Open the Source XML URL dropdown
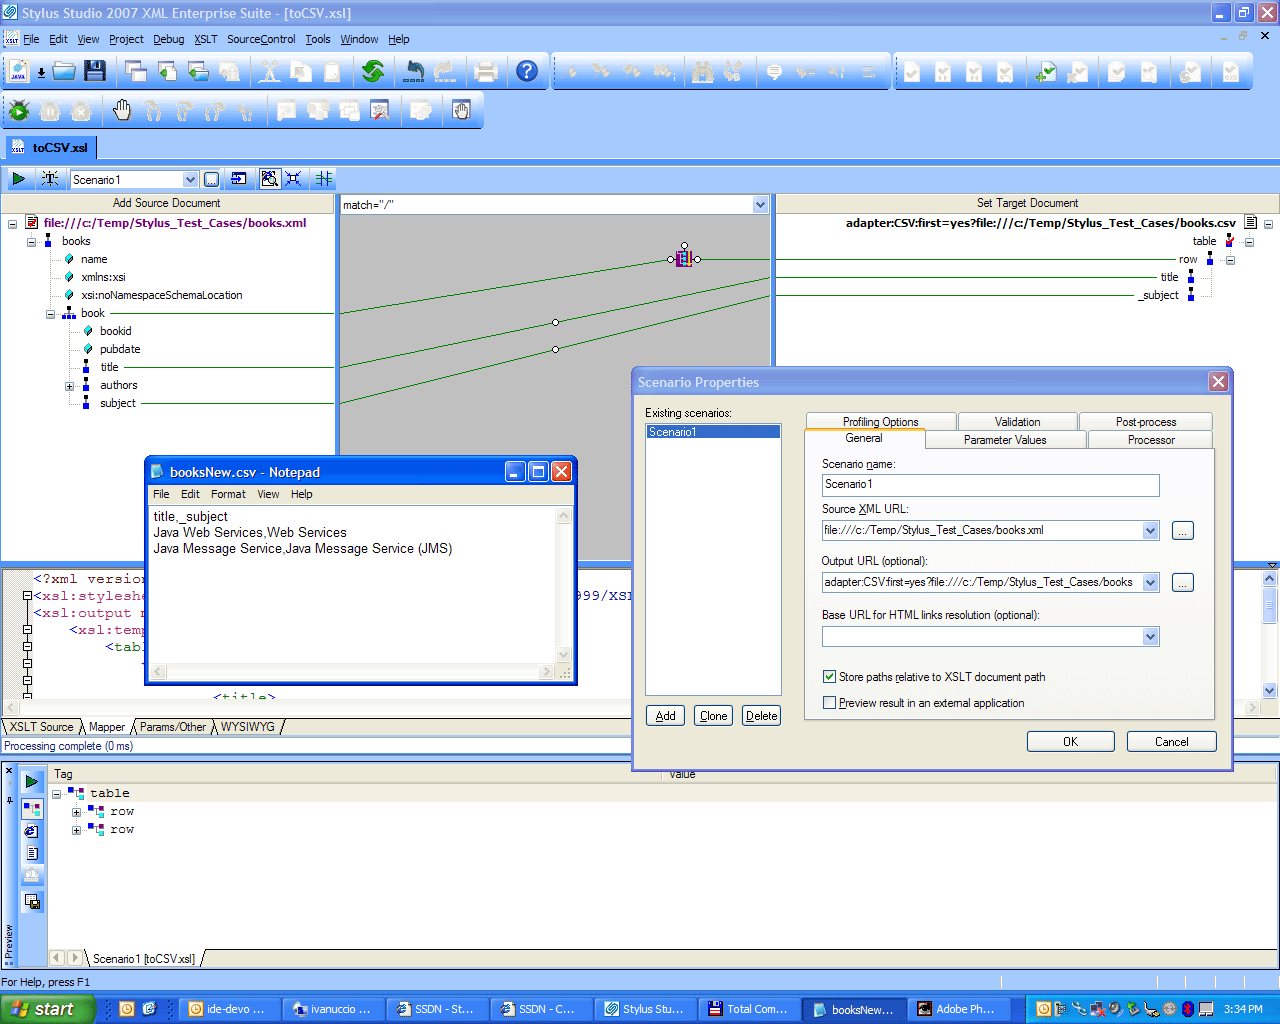This screenshot has height=1024, width=1280. 1150,531
